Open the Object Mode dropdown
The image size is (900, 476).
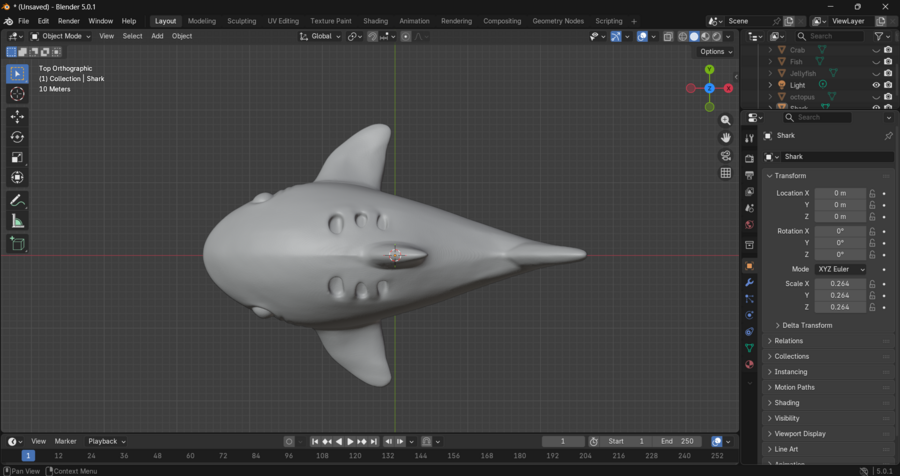60,36
